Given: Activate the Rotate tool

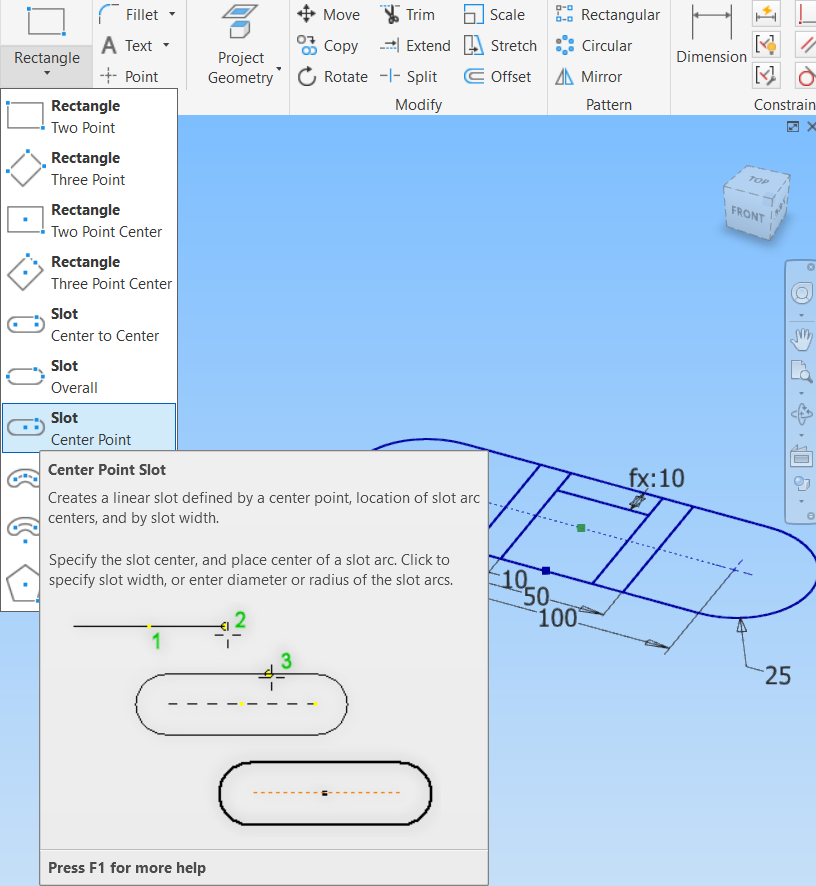Looking at the screenshot, I should 332,76.
